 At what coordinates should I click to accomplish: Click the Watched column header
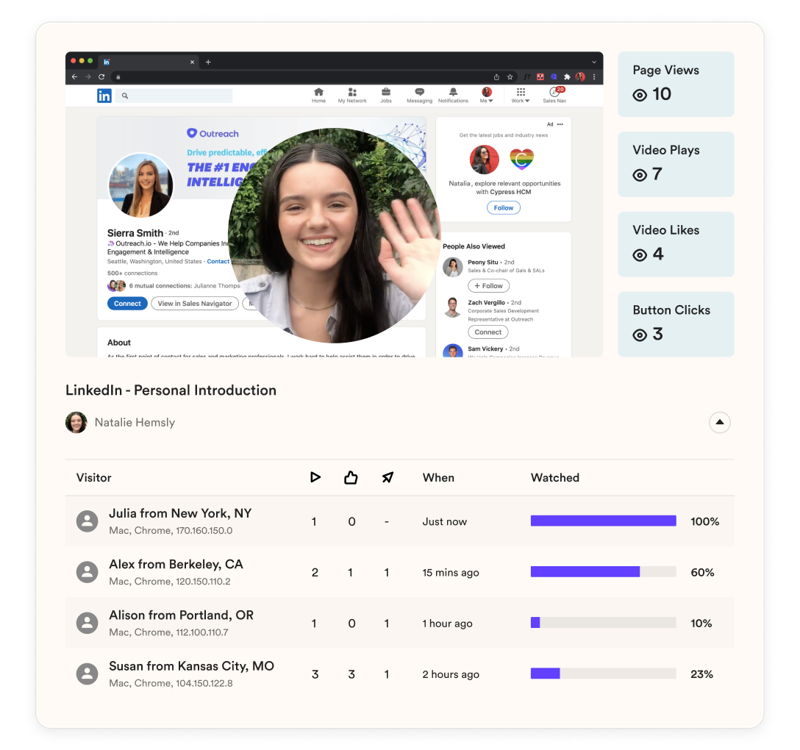555,478
